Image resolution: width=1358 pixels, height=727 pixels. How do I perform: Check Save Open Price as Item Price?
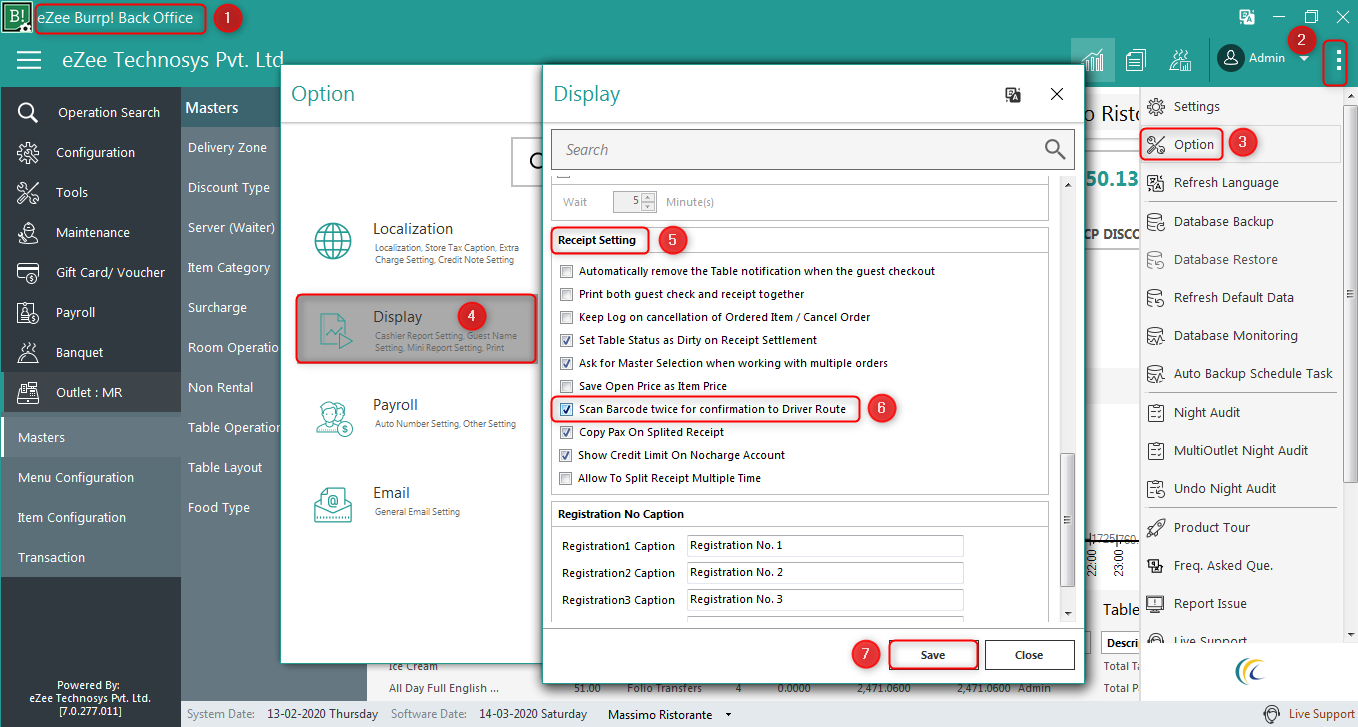(567, 386)
